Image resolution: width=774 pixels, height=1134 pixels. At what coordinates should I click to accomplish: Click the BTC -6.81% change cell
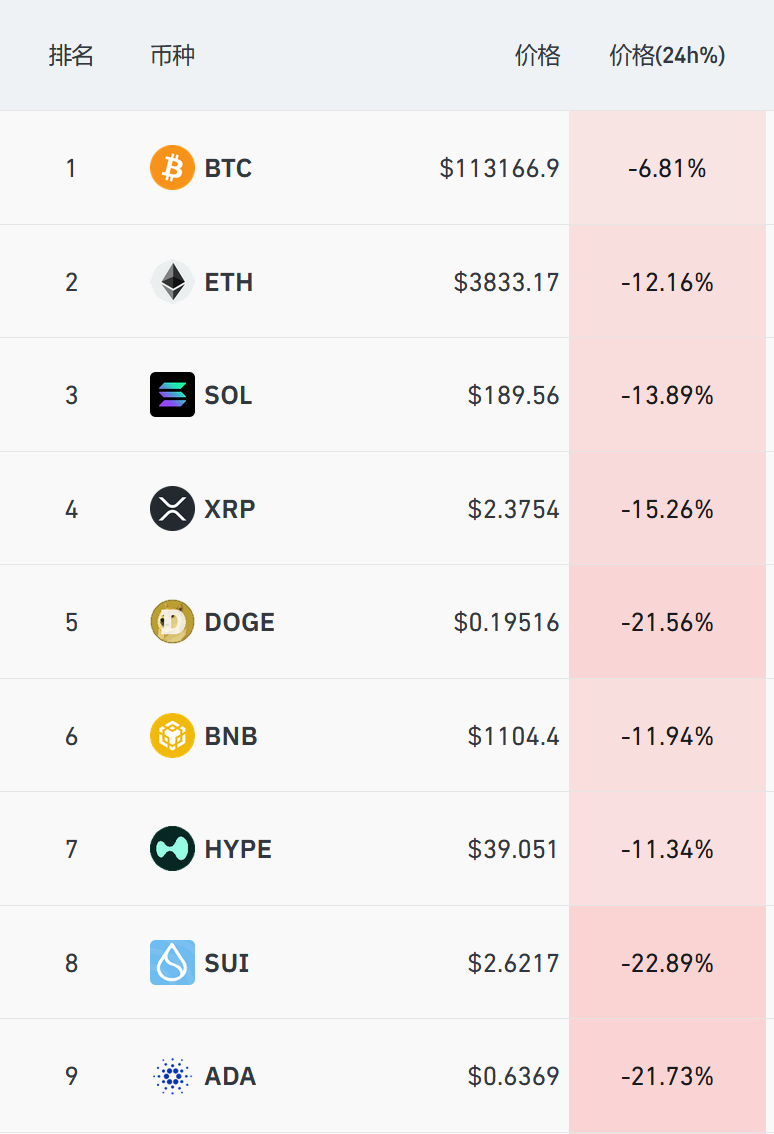coord(667,168)
